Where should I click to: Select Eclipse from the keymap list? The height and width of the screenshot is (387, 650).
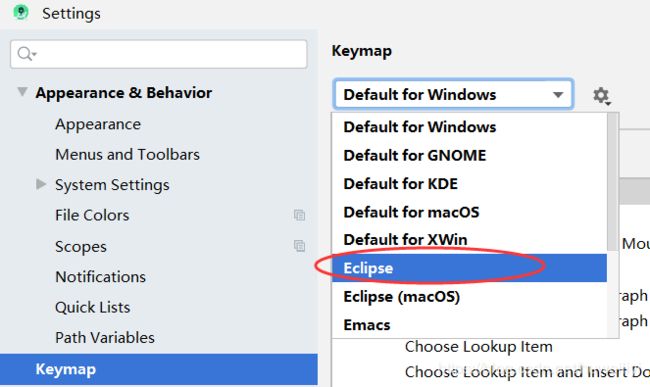(469, 268)
